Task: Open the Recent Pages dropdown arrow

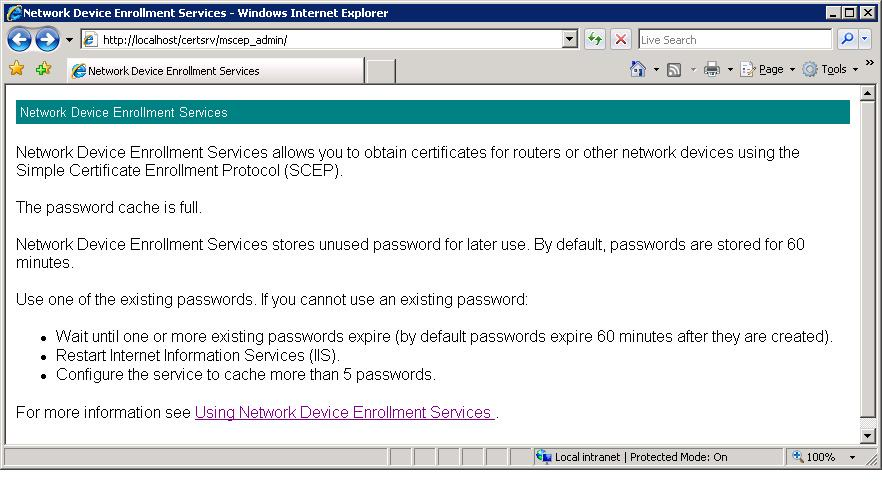Action: (69, 40)
